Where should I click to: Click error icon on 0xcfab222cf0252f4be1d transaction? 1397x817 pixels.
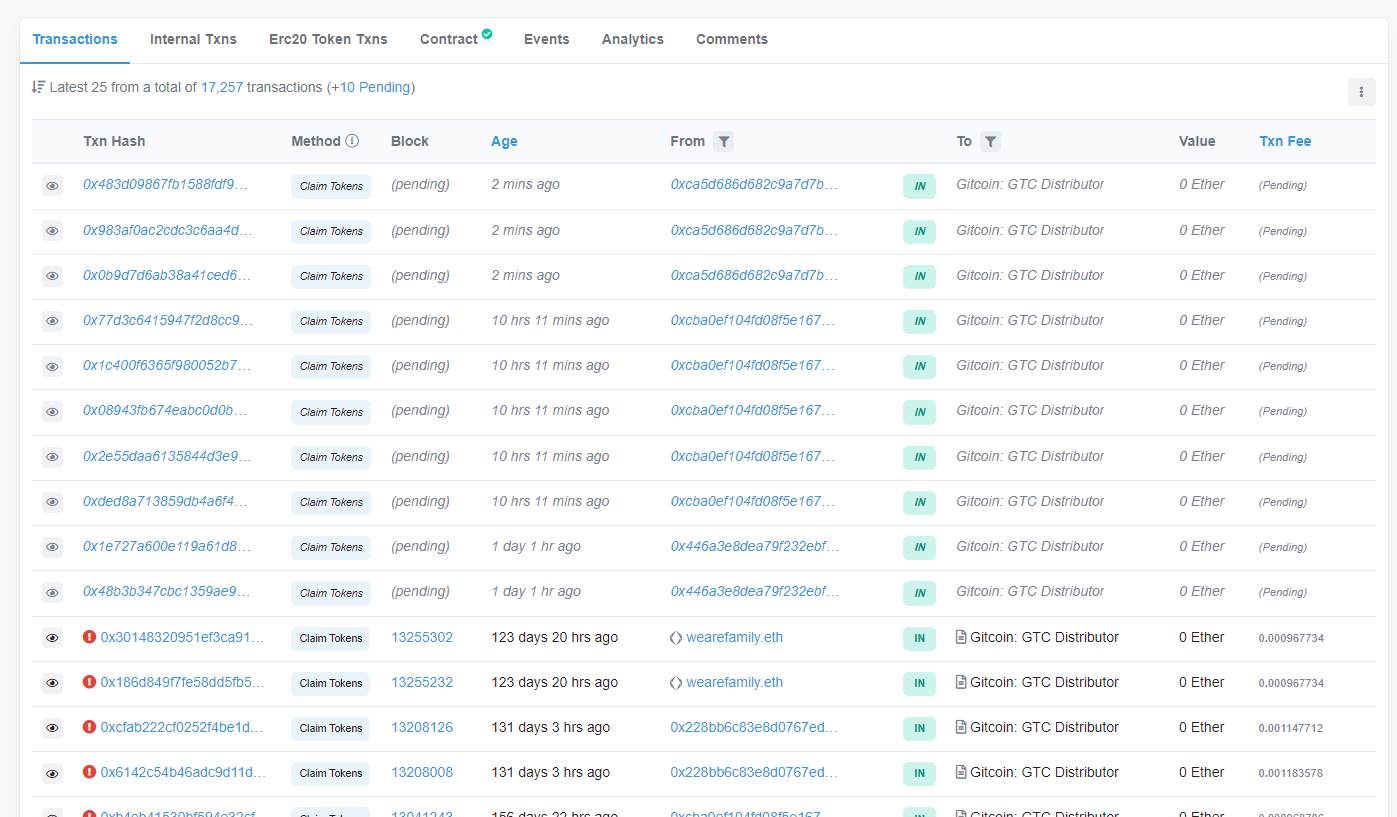tap(89, 727)
